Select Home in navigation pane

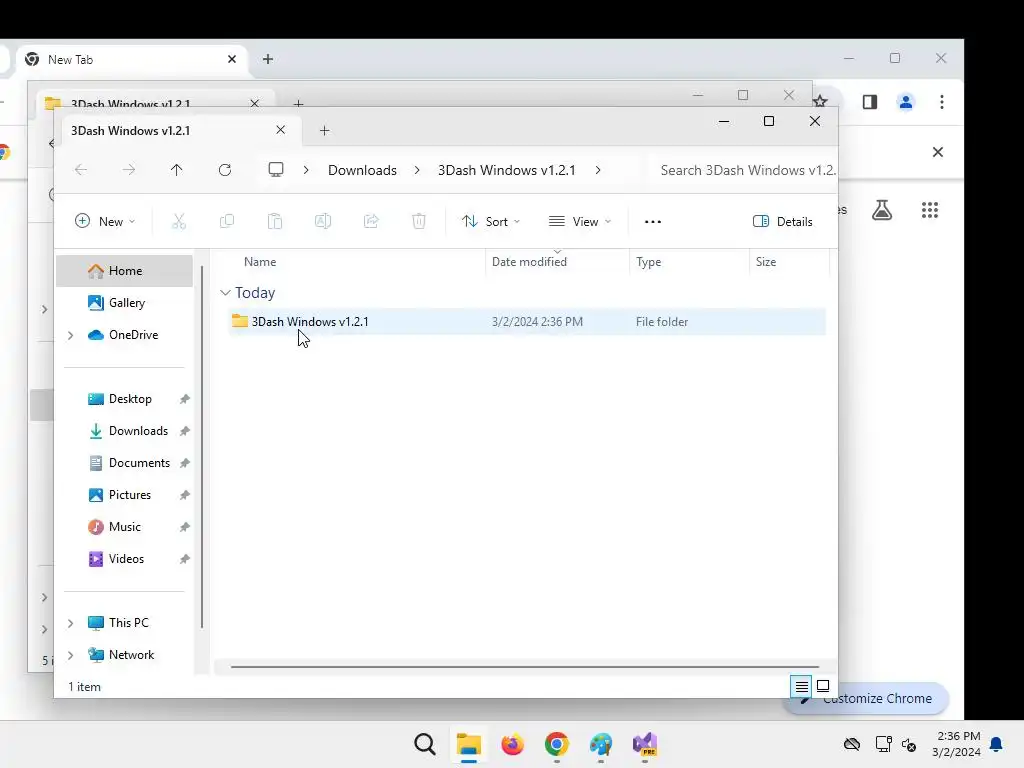click(125, 270)
